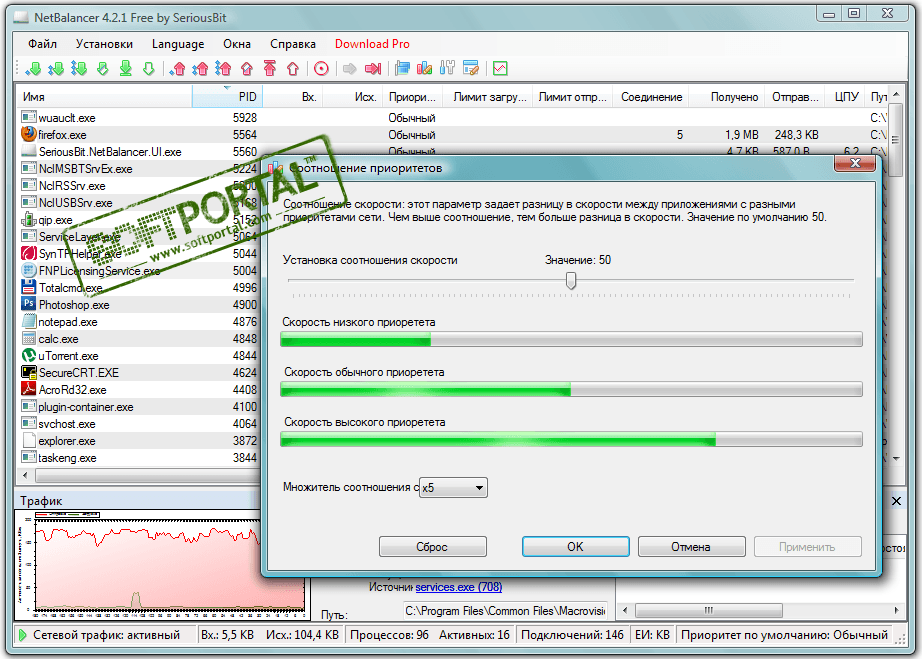Image resolution: width=922 pixels, height=659 pixels.
Task: Click red upload arrow with top bar
Action: coord(270,68)
